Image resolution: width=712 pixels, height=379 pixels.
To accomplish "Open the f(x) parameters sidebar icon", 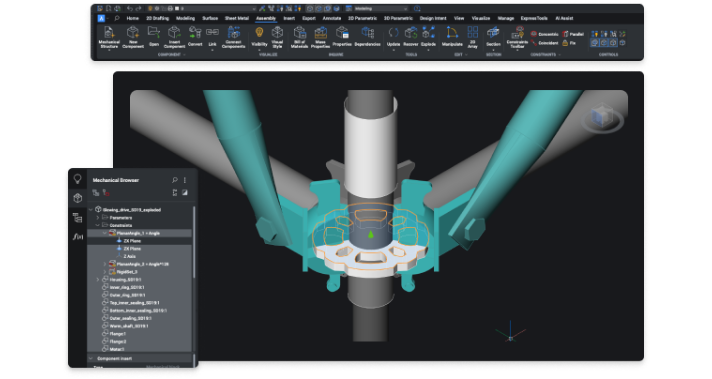I will coord(78,236).
